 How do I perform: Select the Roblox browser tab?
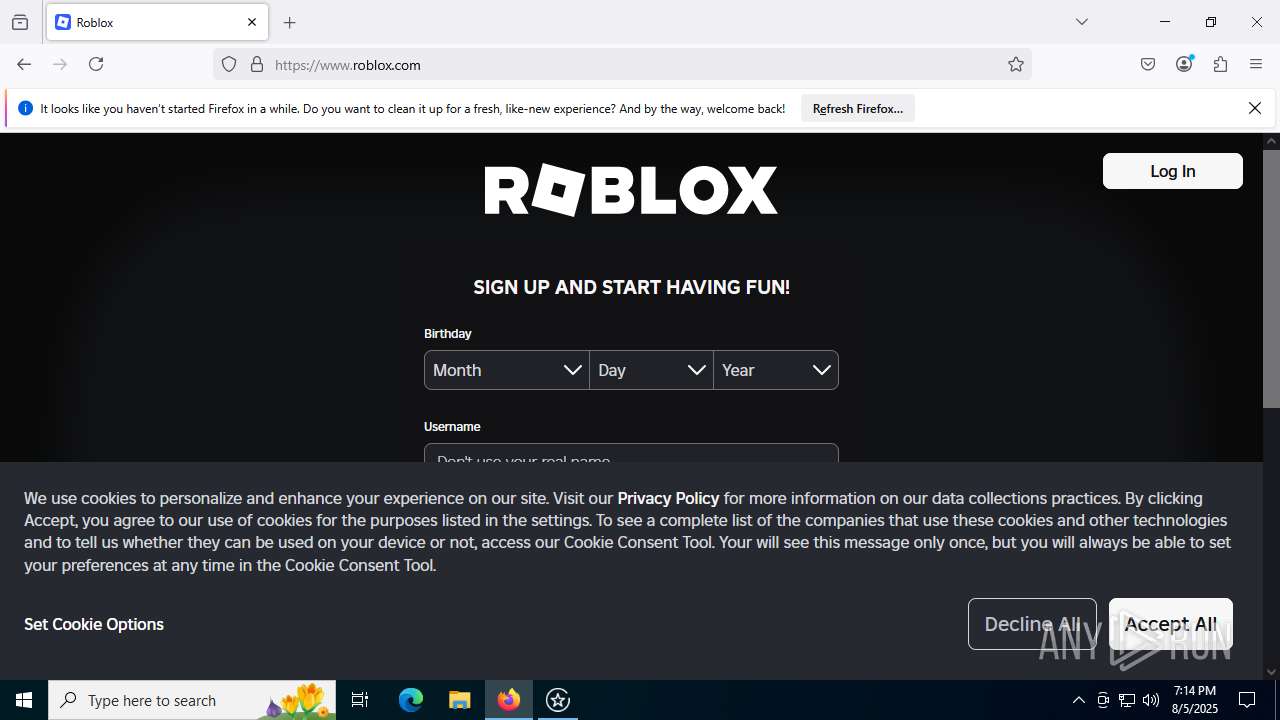click(157, 22)
